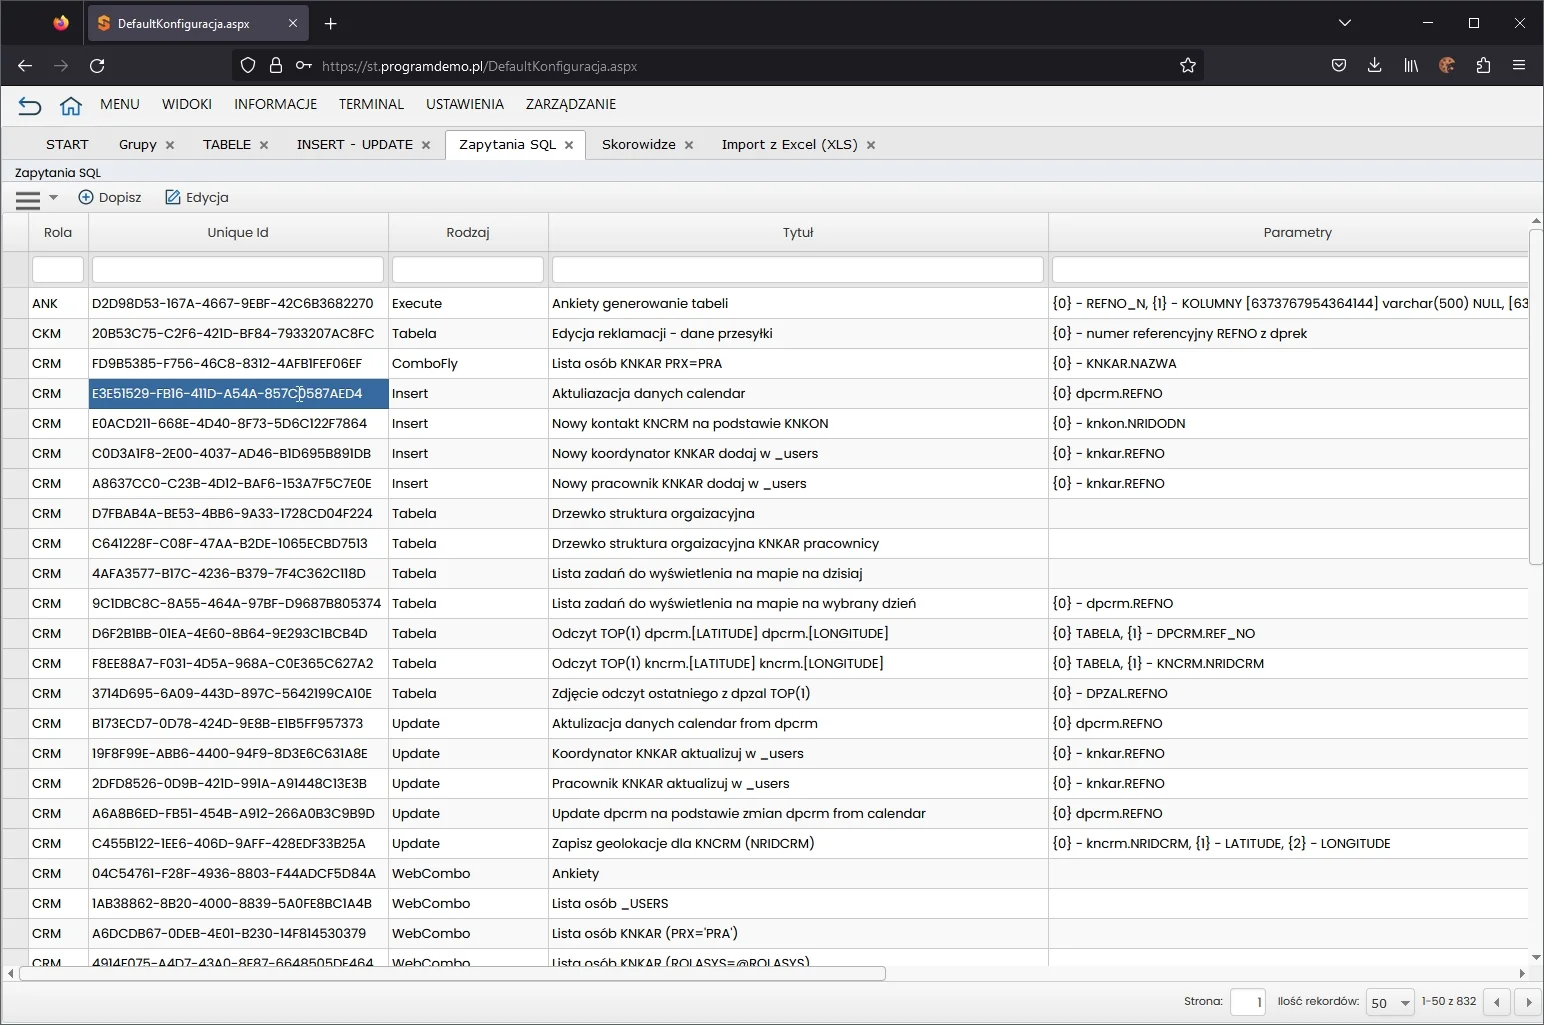Click the home icon in app toolbar
Screen dimensions: 1544x1025
(70, 105)
